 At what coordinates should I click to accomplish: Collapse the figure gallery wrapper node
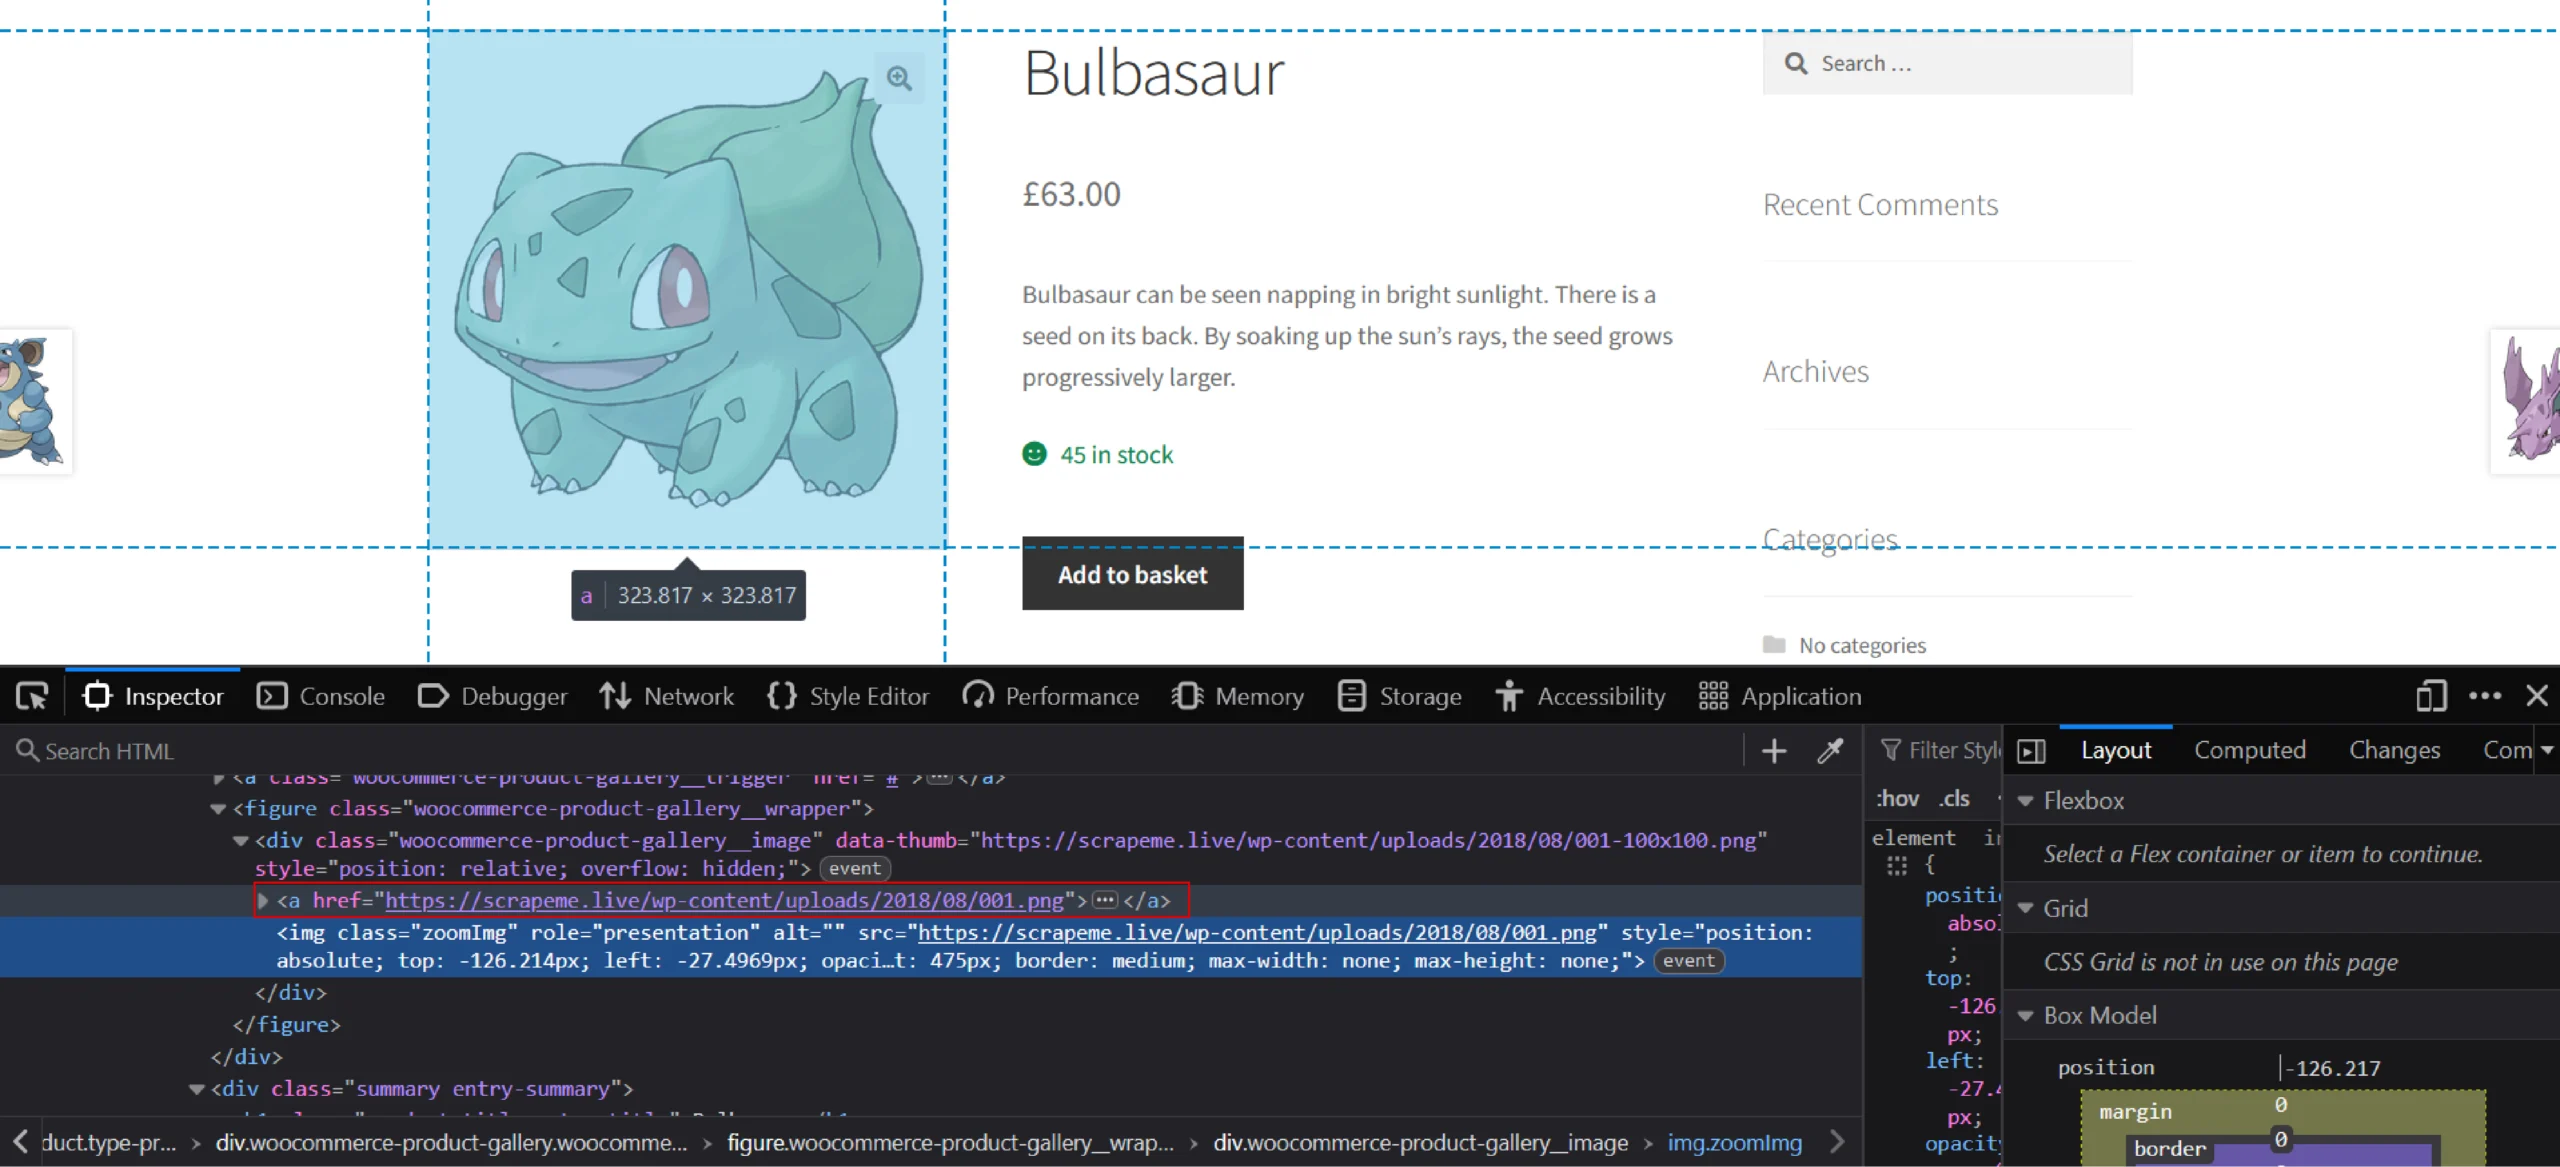pyautogui.click(x=218, y=809)
